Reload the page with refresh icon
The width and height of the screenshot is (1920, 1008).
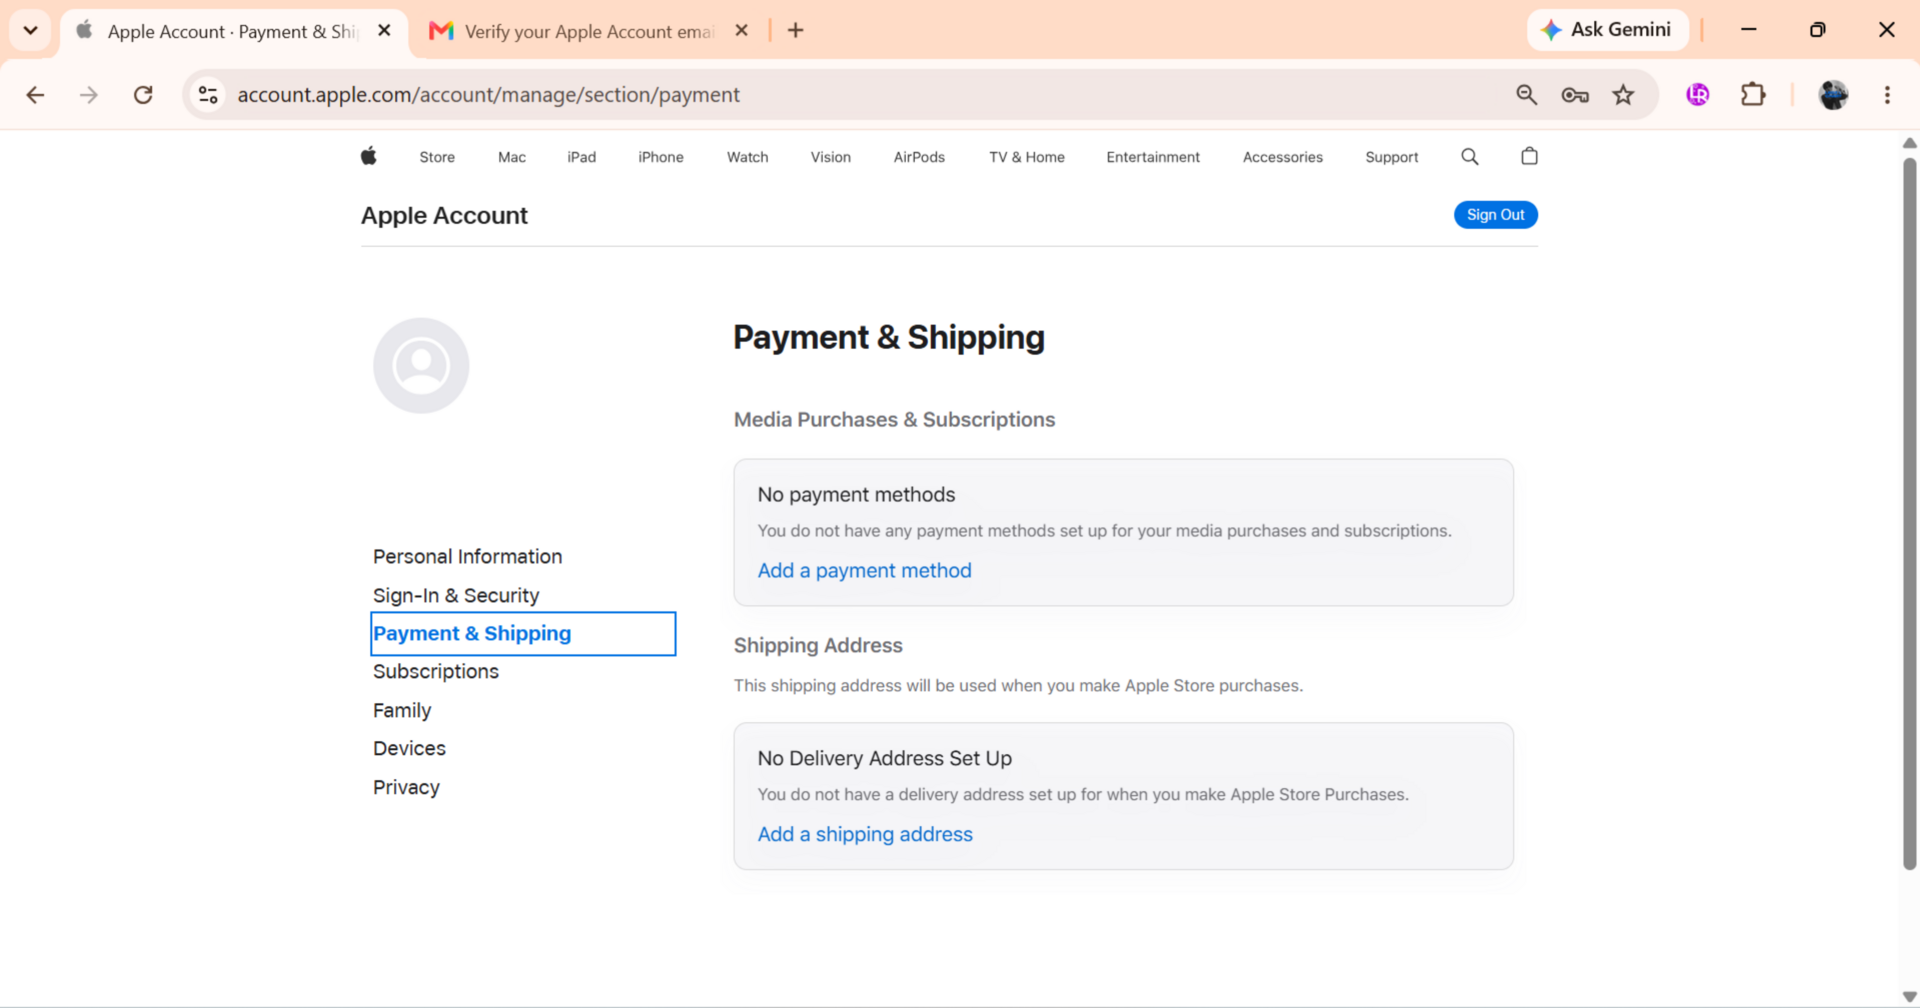(143, 95)
